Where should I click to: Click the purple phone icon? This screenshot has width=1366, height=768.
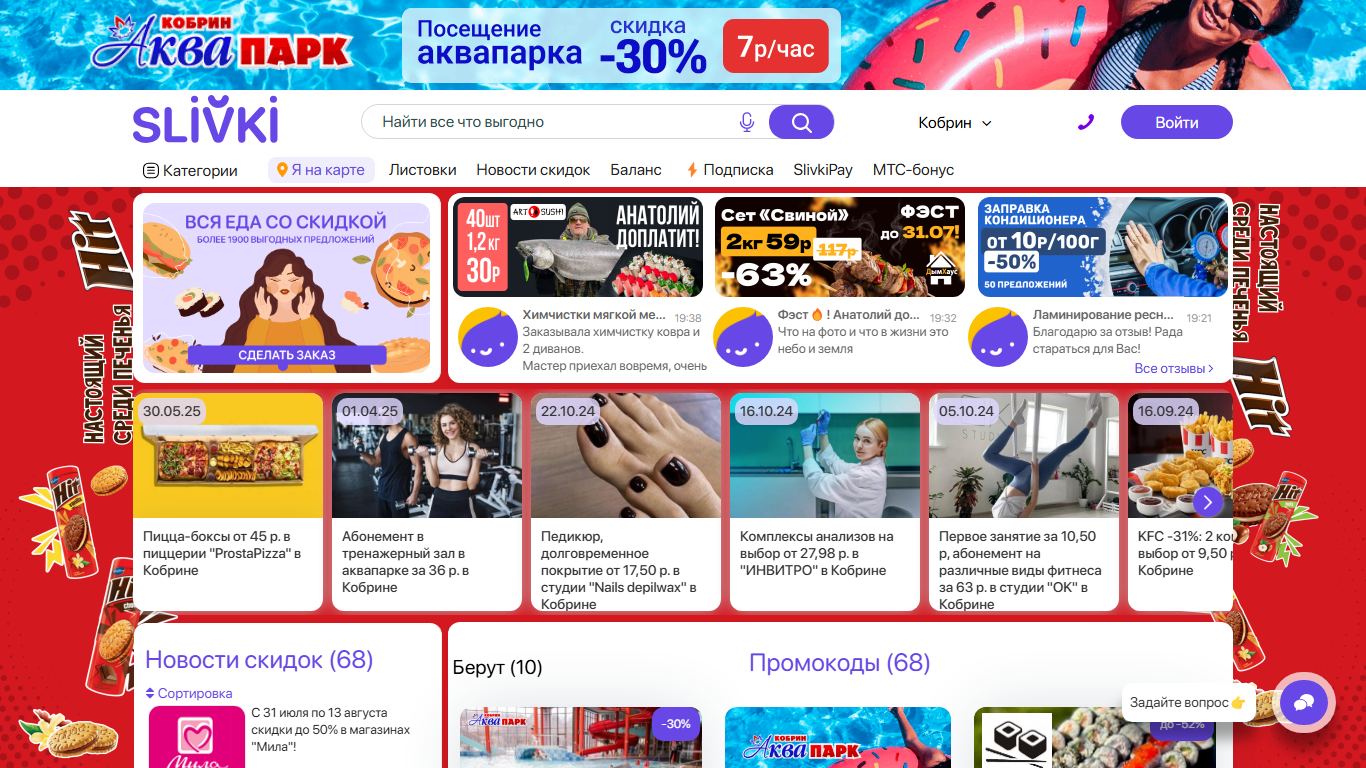click(x=1086, y=122)
